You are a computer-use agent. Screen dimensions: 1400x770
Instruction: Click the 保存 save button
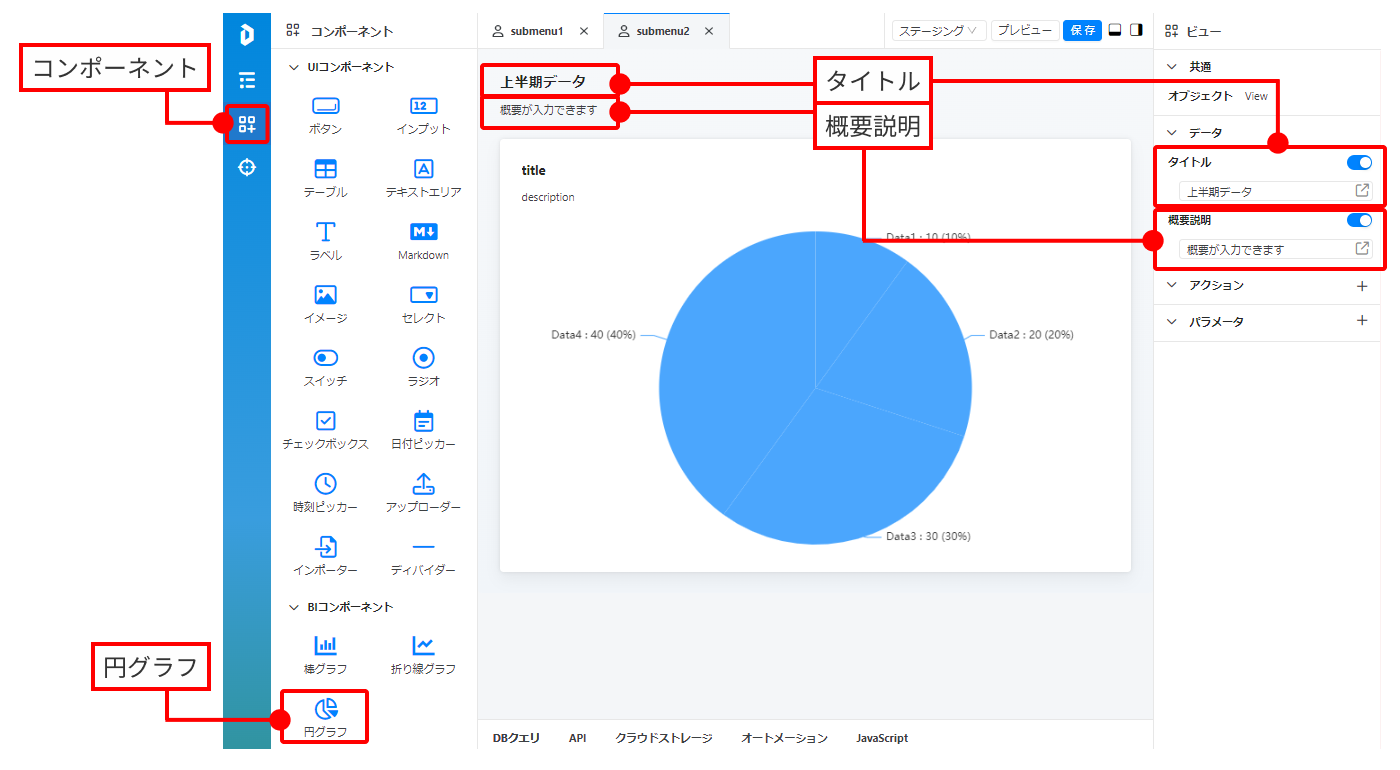[1082, 31]
